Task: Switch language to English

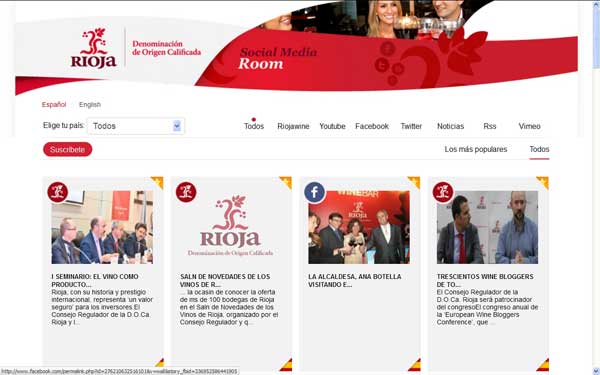Action: tap(90, 104)
